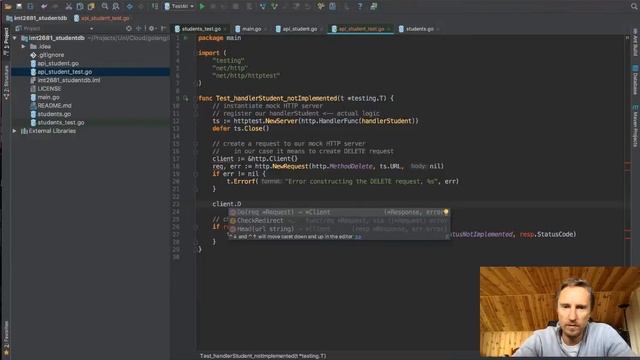The width and height of the screenshot is (640, 360).
Task: Open the Help question mark icon
Action: (x=360, y=7)
